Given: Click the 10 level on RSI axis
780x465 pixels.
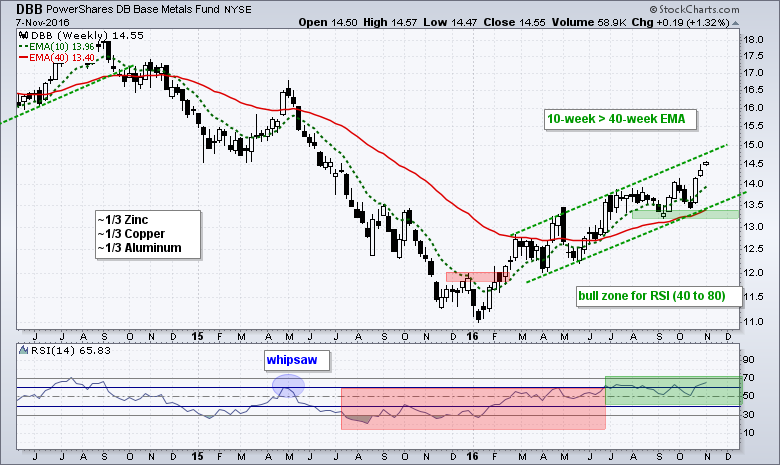Looking at the screenshot, I should point(749,432).
